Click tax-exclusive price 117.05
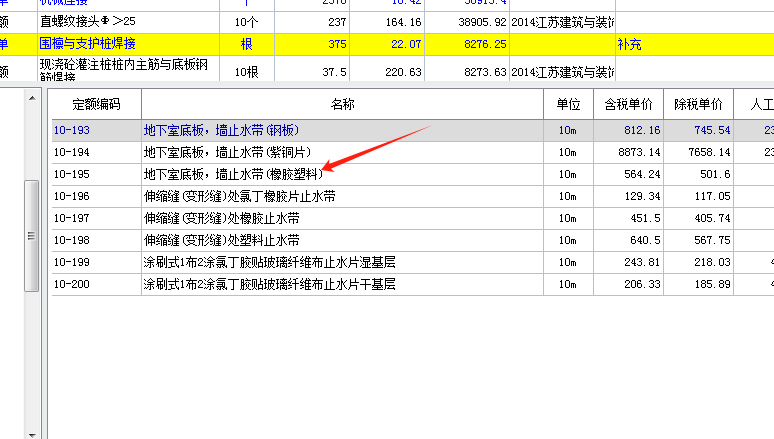The width and height of the screenshot is (774, 439). 712,196
